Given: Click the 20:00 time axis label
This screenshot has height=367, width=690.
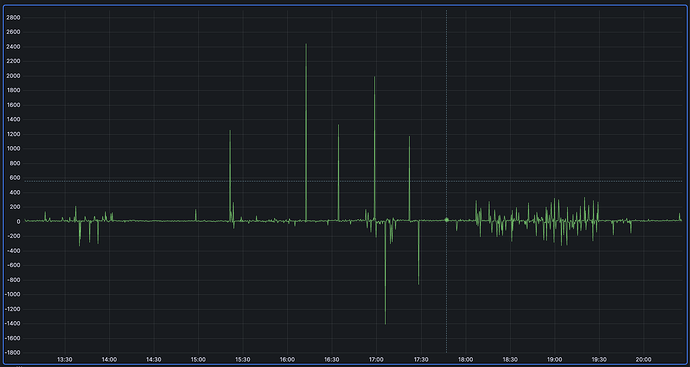Looking at the screenshot, I should (644, 360).
